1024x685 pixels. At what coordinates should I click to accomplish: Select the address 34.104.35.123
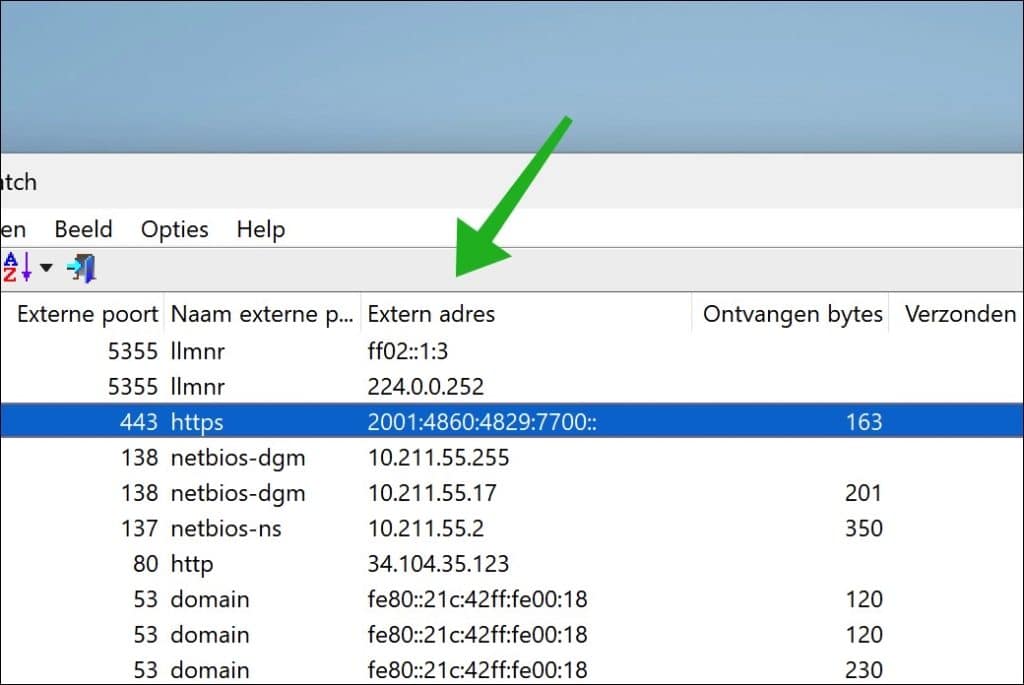pyautogui.click(x=438, y=564)
